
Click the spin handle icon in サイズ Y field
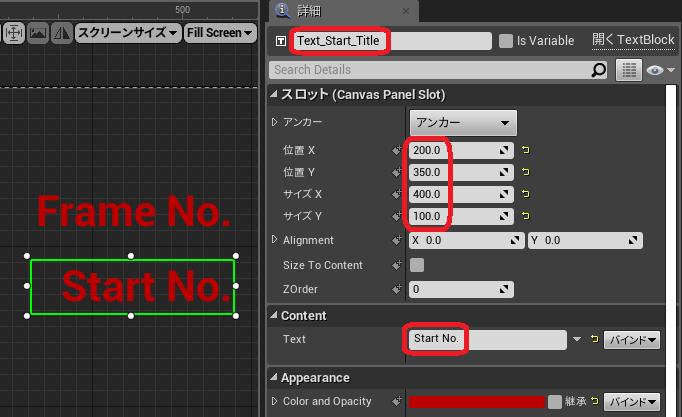(504, 216)
